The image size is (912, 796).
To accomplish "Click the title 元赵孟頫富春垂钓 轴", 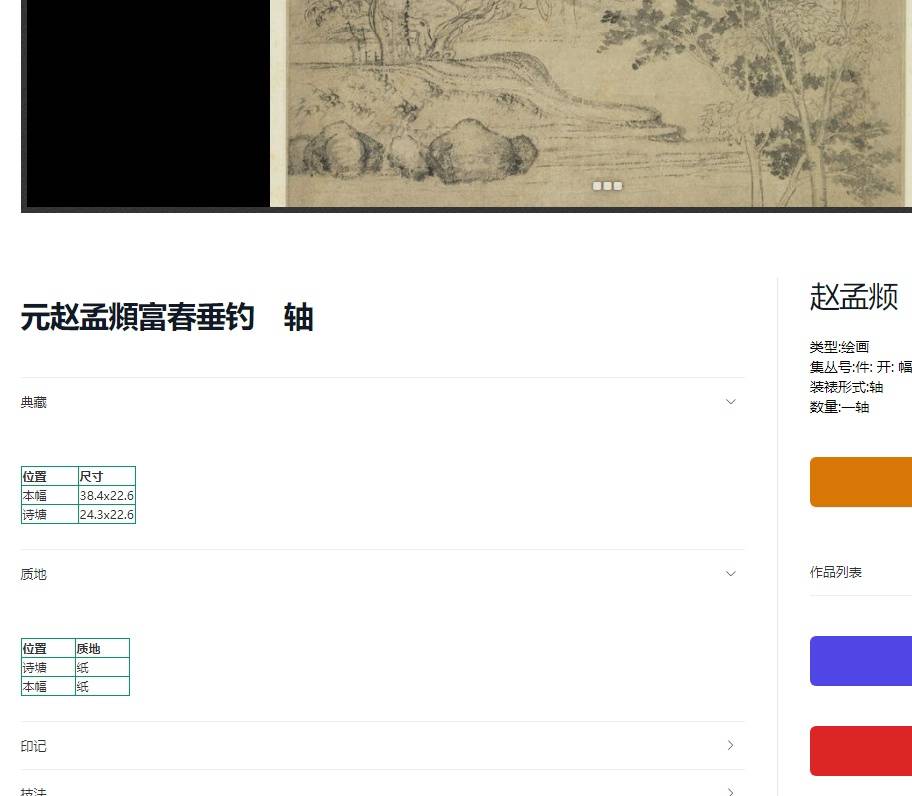I will click(x=167, y=317).
